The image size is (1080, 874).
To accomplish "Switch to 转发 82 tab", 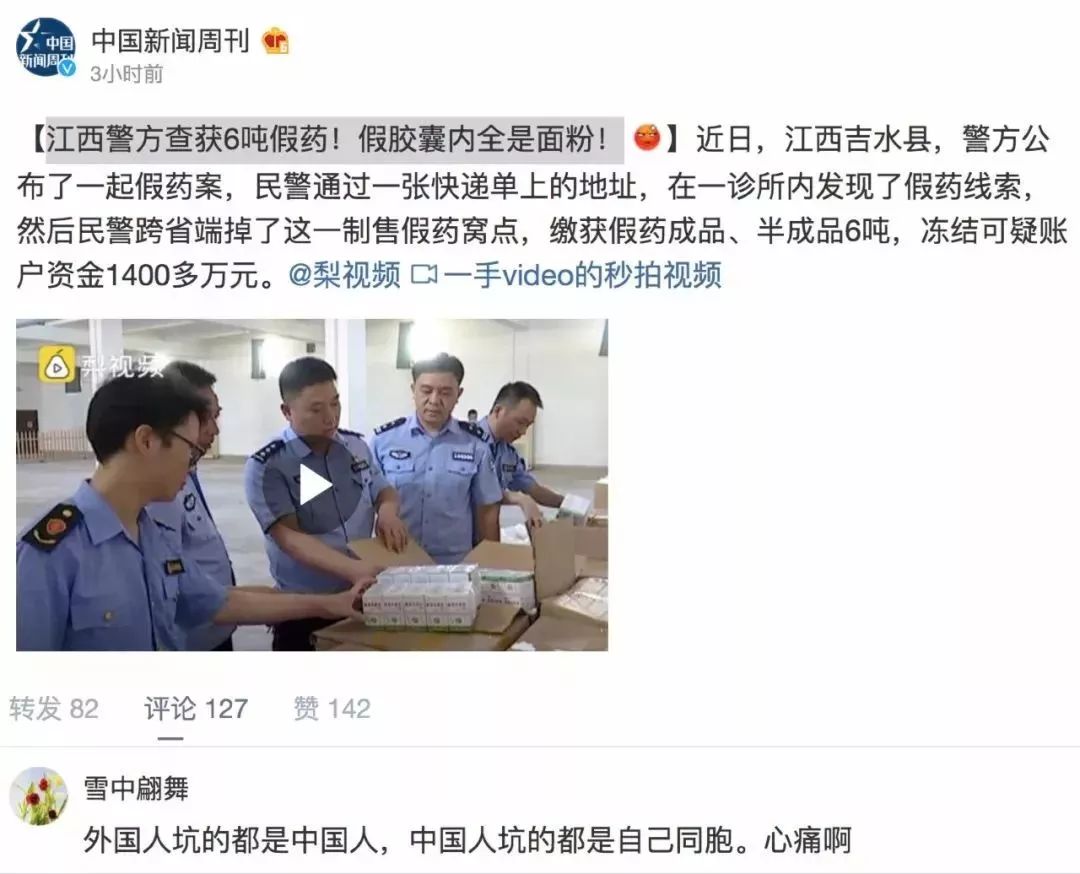I will (x=54, y=709).
